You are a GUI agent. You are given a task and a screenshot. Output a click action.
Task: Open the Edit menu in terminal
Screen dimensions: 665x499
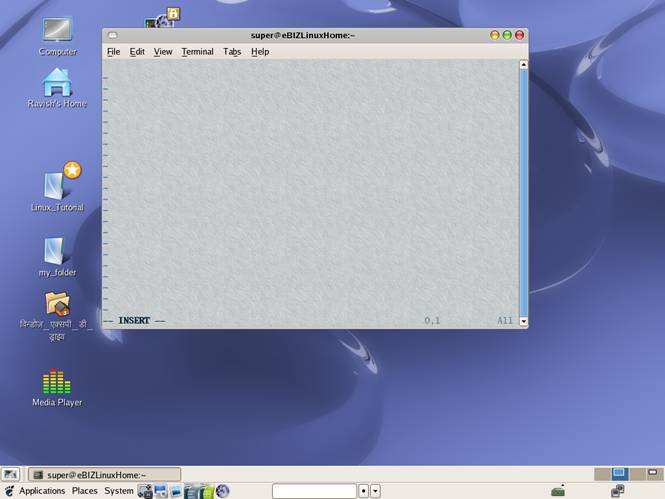coord(137,52)
